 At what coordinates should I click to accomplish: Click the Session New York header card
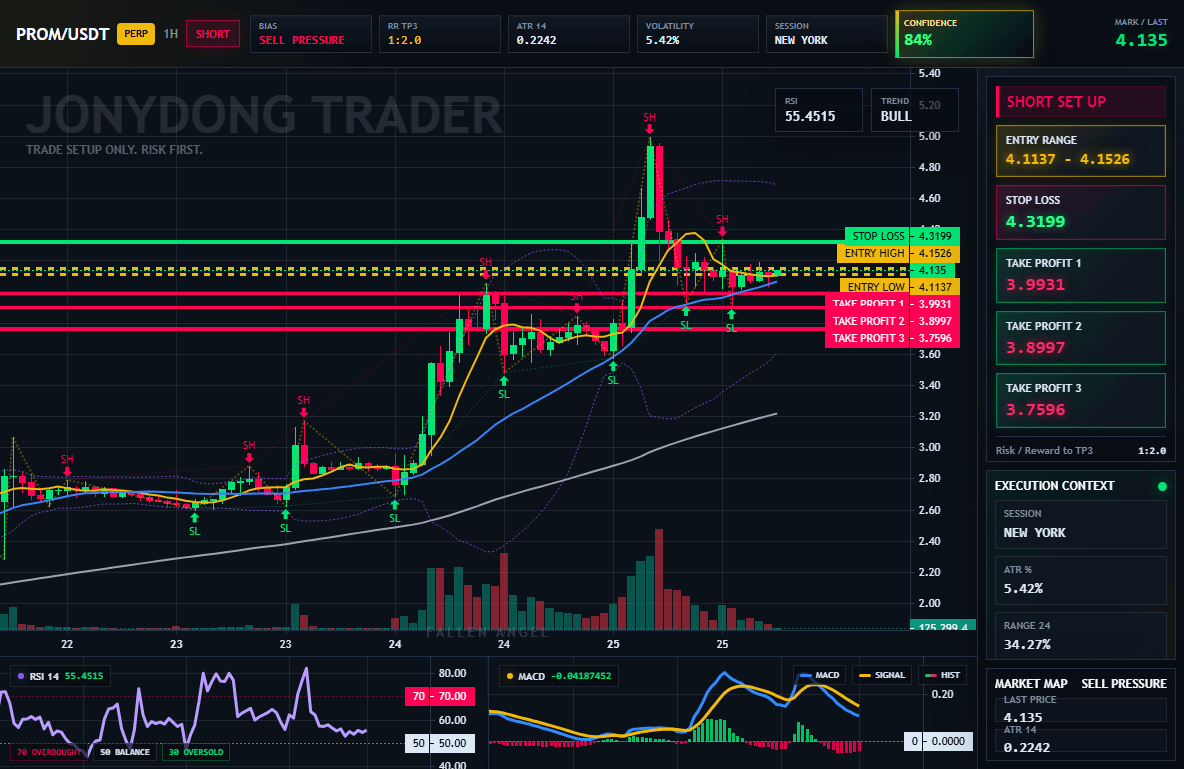(827, 34)
